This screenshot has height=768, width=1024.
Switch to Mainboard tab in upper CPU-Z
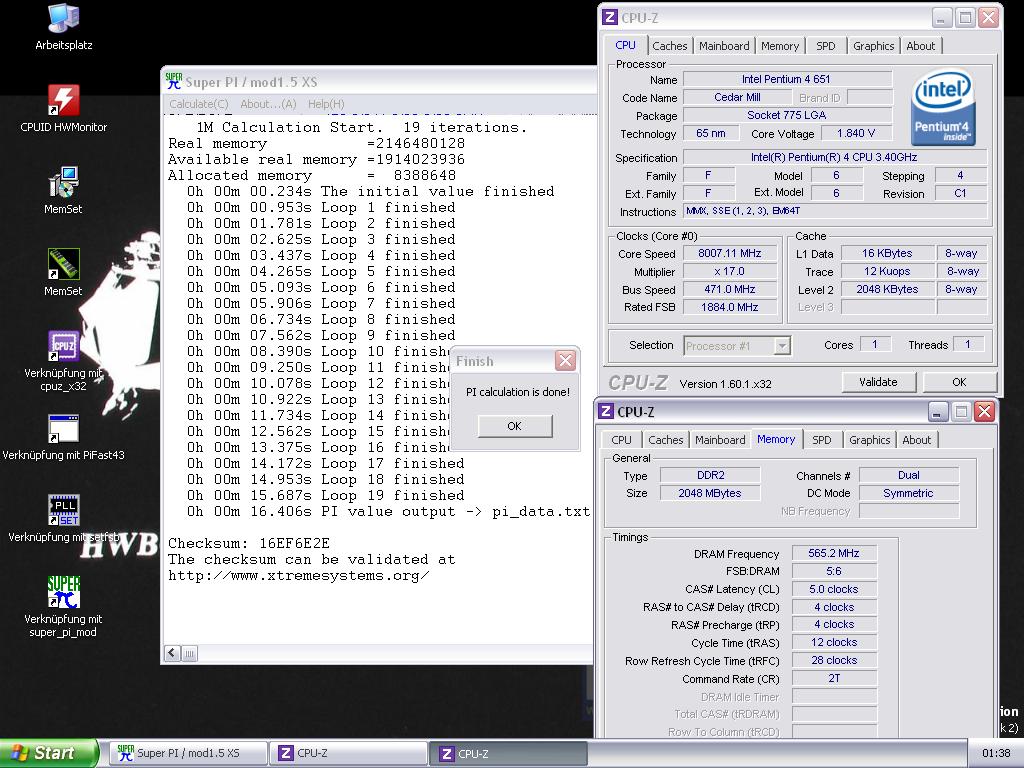(x=724, y=46)
